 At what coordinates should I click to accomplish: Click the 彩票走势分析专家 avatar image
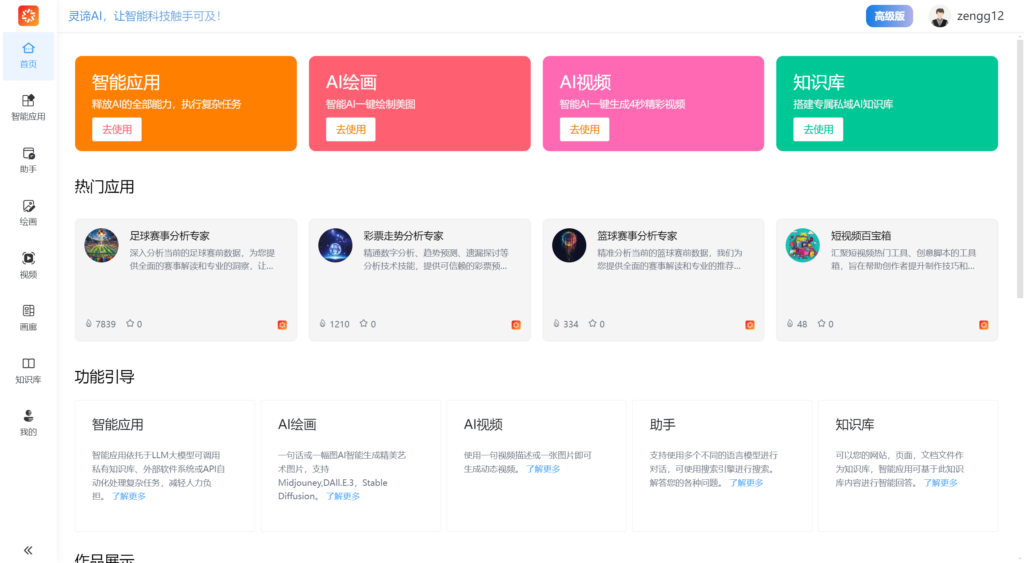335,245
